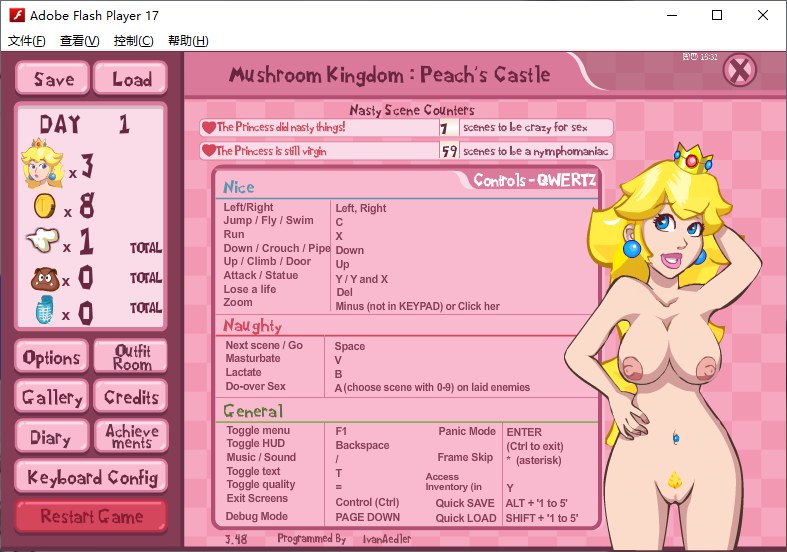This screenshot has width=787, height=552.
Task: Open the 文件(F) menu
Action: point(27,41)
